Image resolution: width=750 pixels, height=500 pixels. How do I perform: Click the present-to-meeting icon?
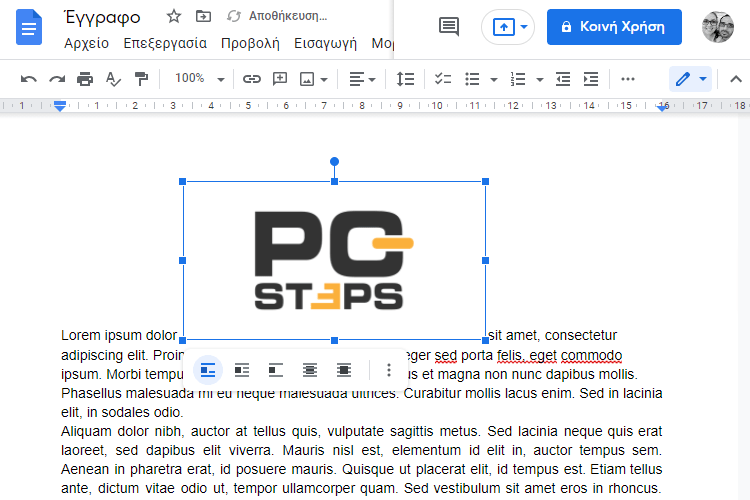point(504,27)
